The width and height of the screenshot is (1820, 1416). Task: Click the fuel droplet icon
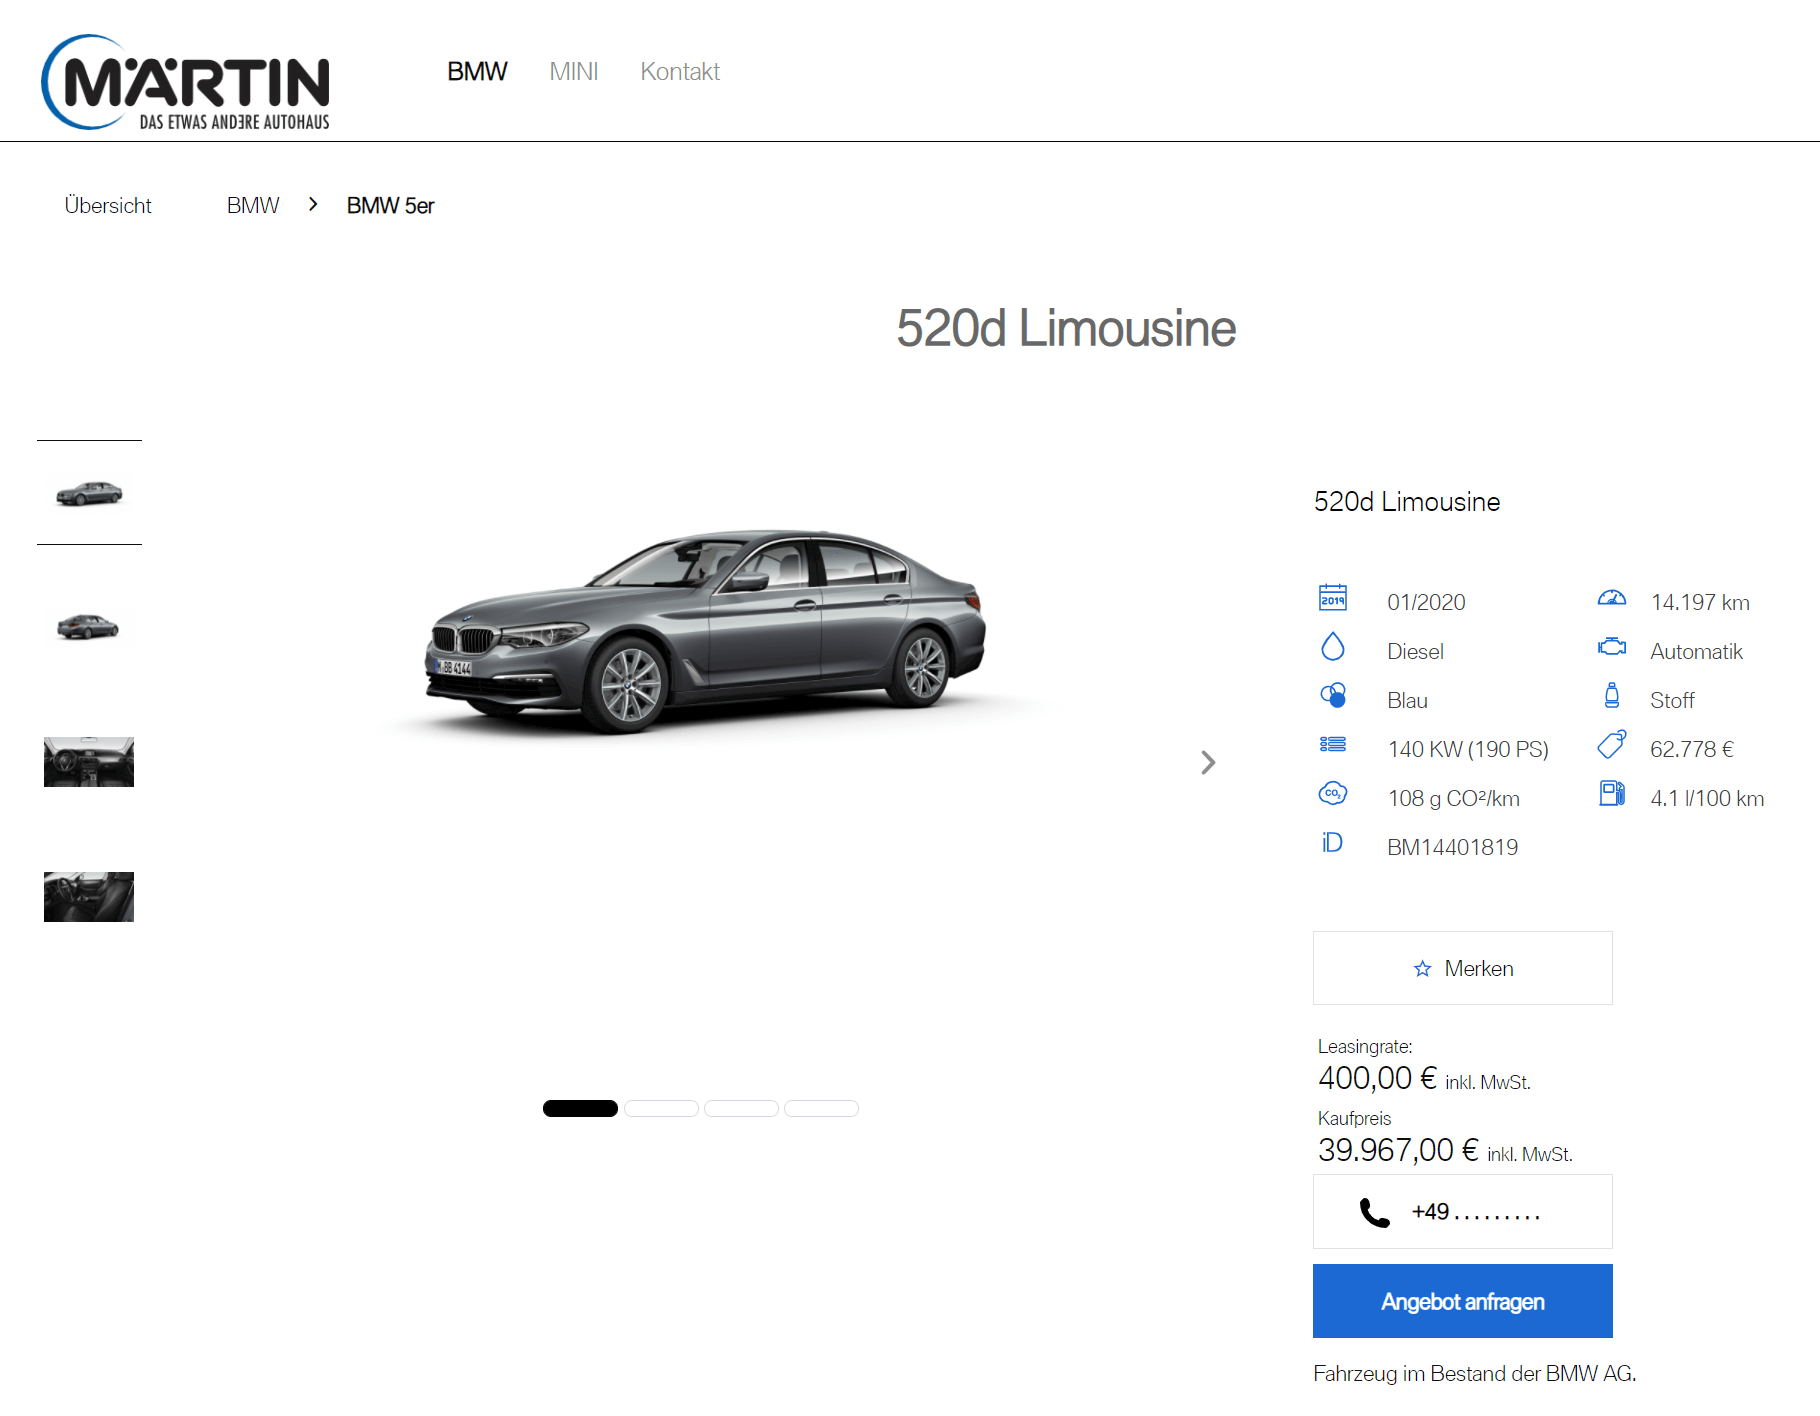1333,647
